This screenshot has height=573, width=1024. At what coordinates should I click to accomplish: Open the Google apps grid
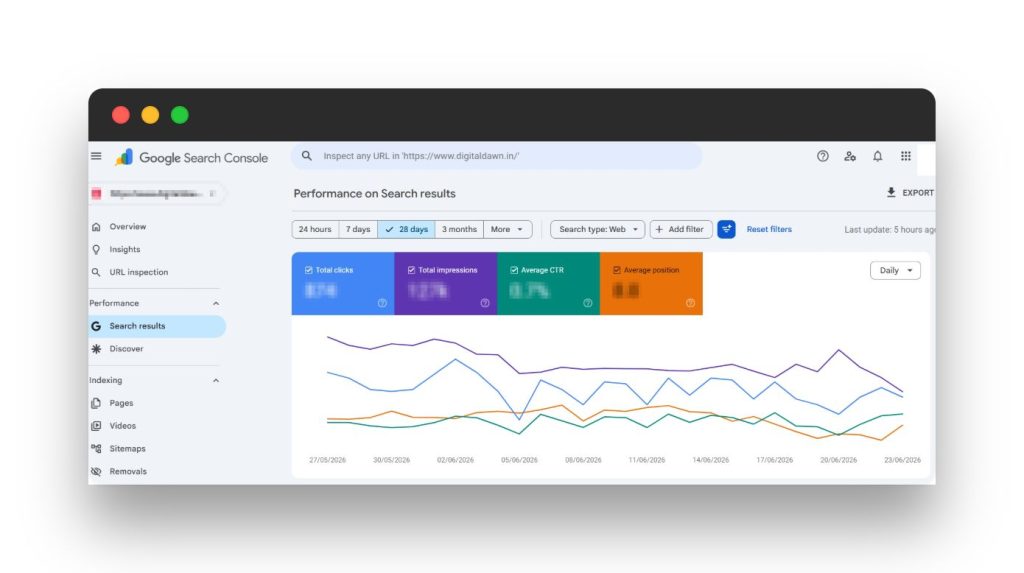point(905,156)
